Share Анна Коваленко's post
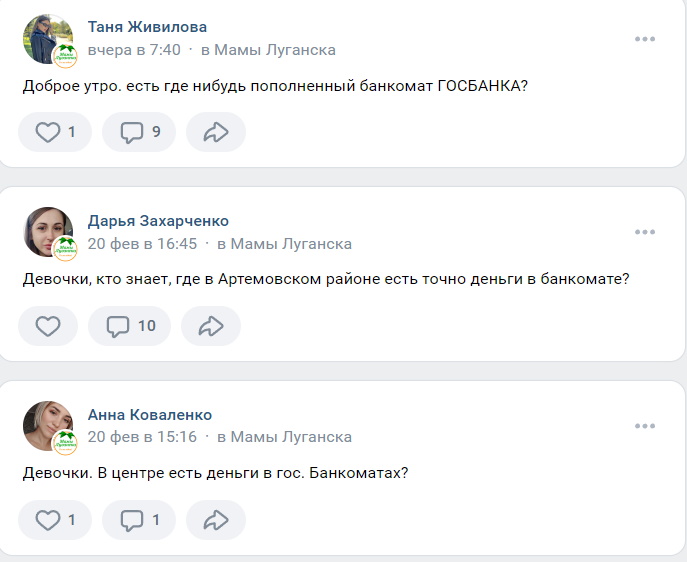The height and width of the screenshot is (562, 687). click(x=215, y=519)
